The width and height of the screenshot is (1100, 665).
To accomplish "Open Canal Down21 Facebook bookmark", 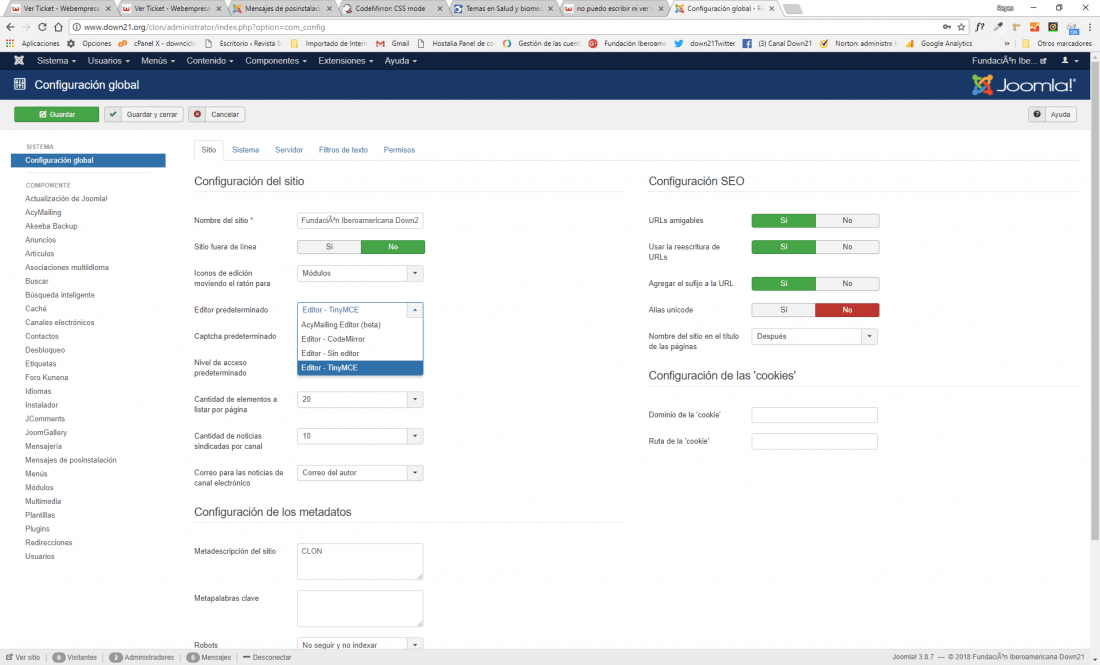I will pyautogui.click(x=777, y=43).
